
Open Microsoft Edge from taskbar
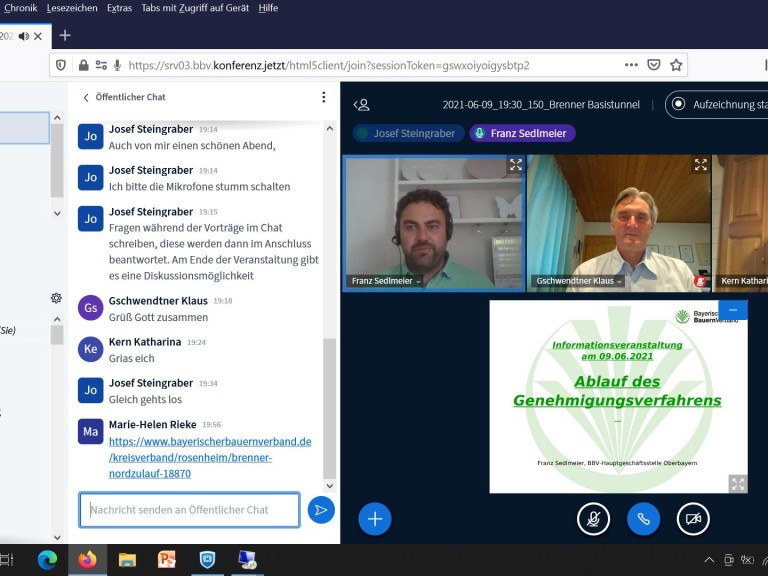[x=47, y=560]
